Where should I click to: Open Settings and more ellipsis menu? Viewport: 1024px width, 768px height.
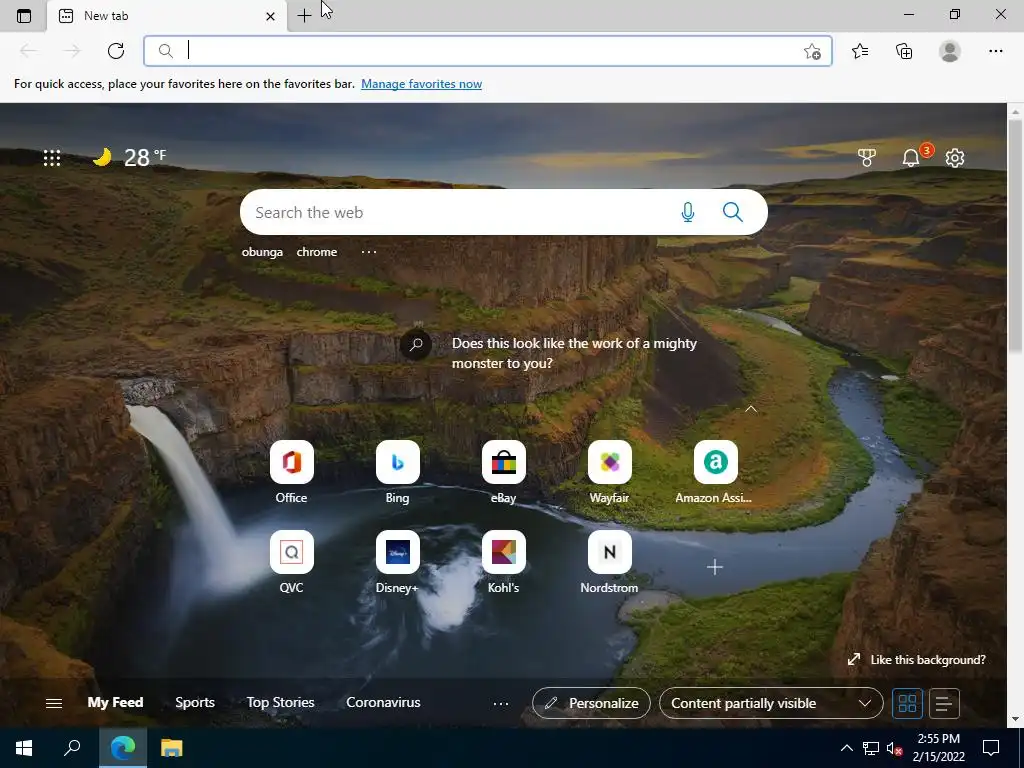tap(995, 51)
